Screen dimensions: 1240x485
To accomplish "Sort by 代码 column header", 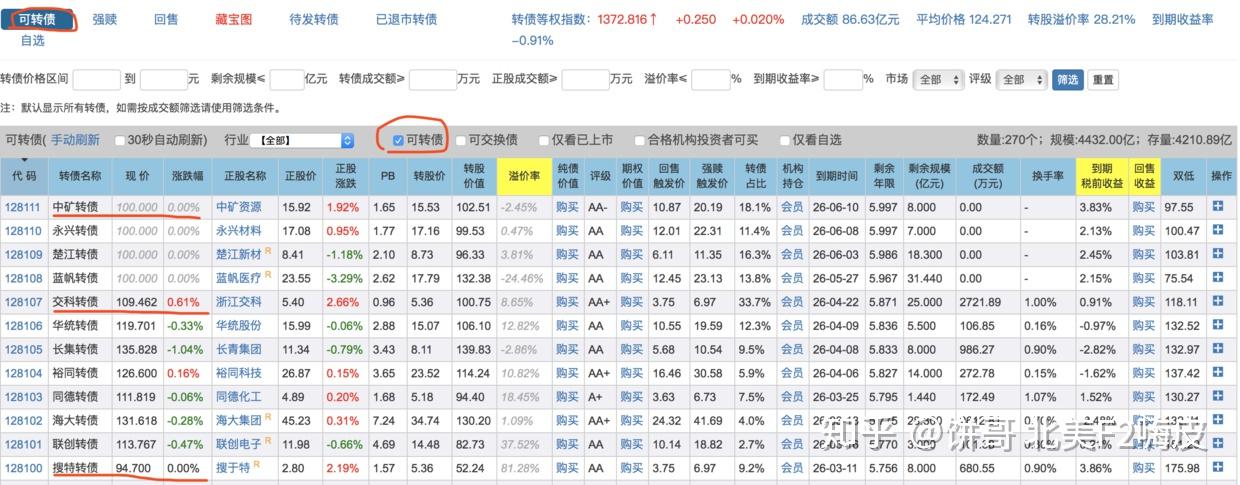I will (24, 176).
